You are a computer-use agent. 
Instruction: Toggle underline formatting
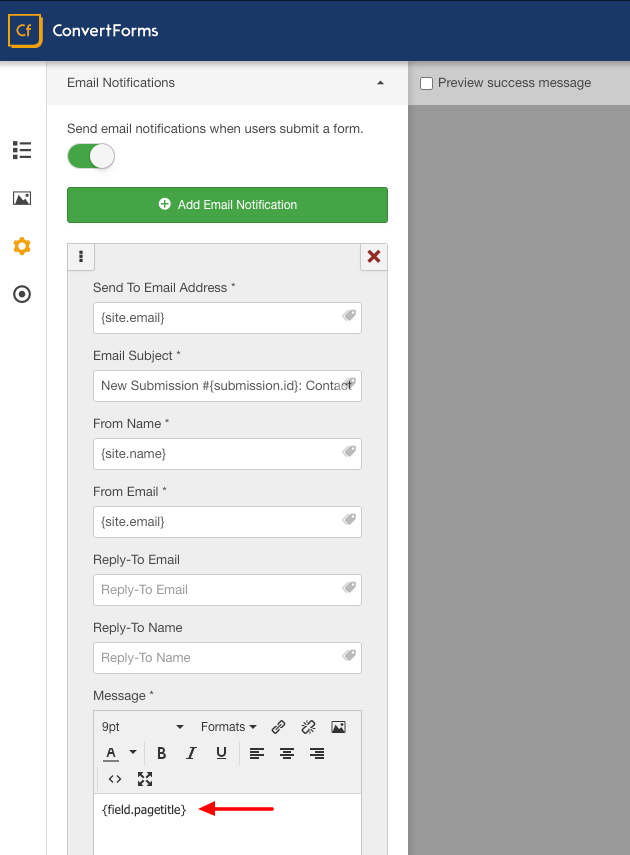[221, 753]
